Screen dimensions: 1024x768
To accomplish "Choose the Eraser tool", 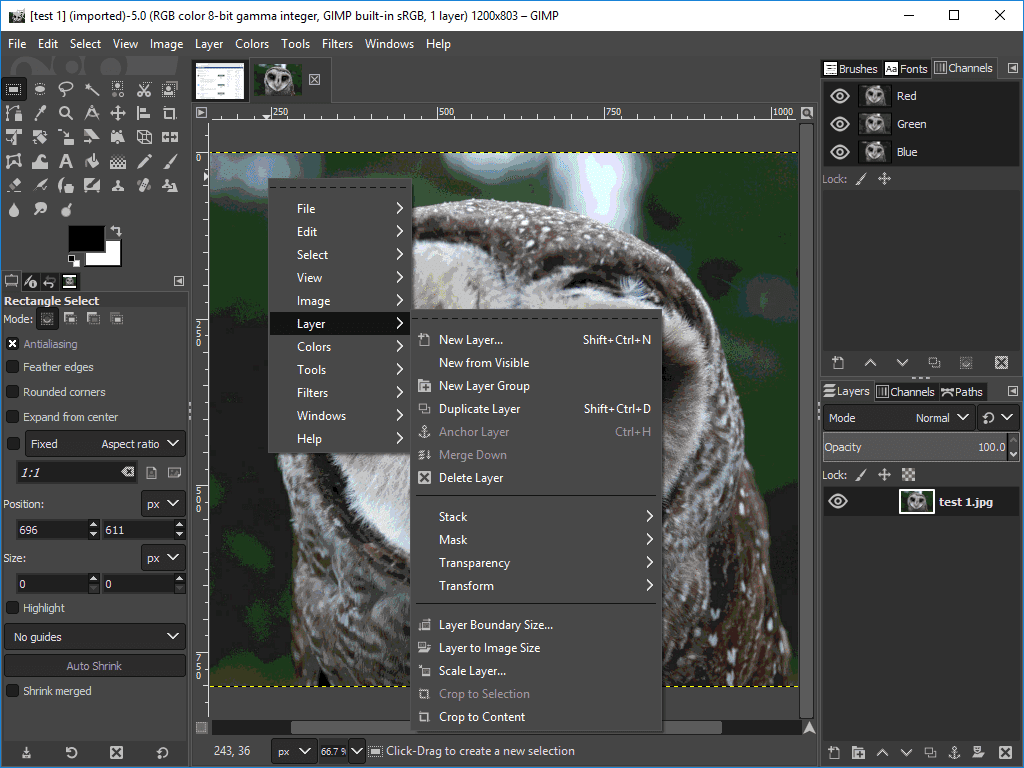I will point(14,184).
